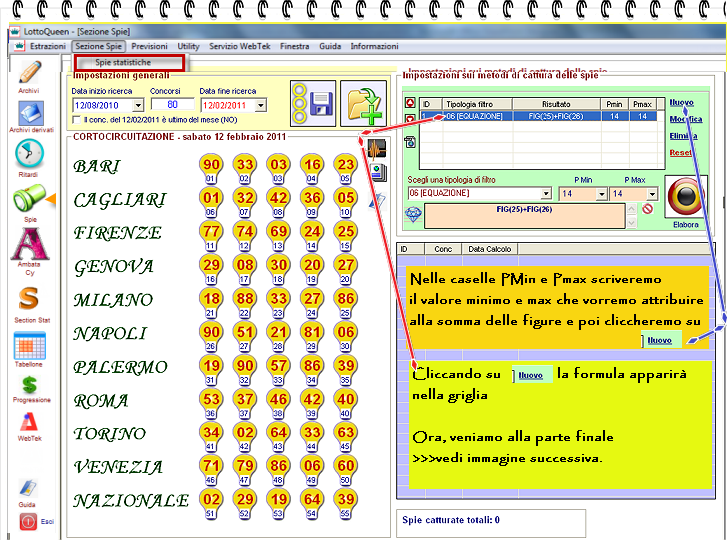This screenshot has width=727, height=540.
Task: Open the Ambata Cy icon
Action: point(30,244)
